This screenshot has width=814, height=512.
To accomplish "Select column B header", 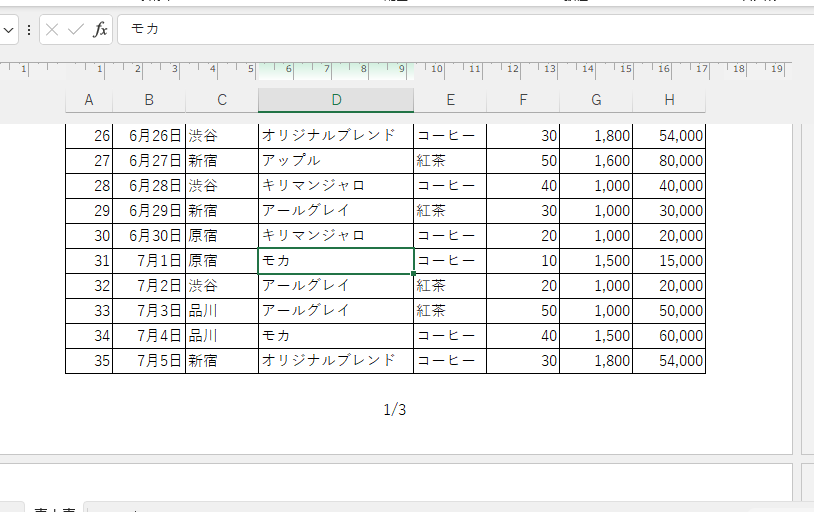I will 149,100.
